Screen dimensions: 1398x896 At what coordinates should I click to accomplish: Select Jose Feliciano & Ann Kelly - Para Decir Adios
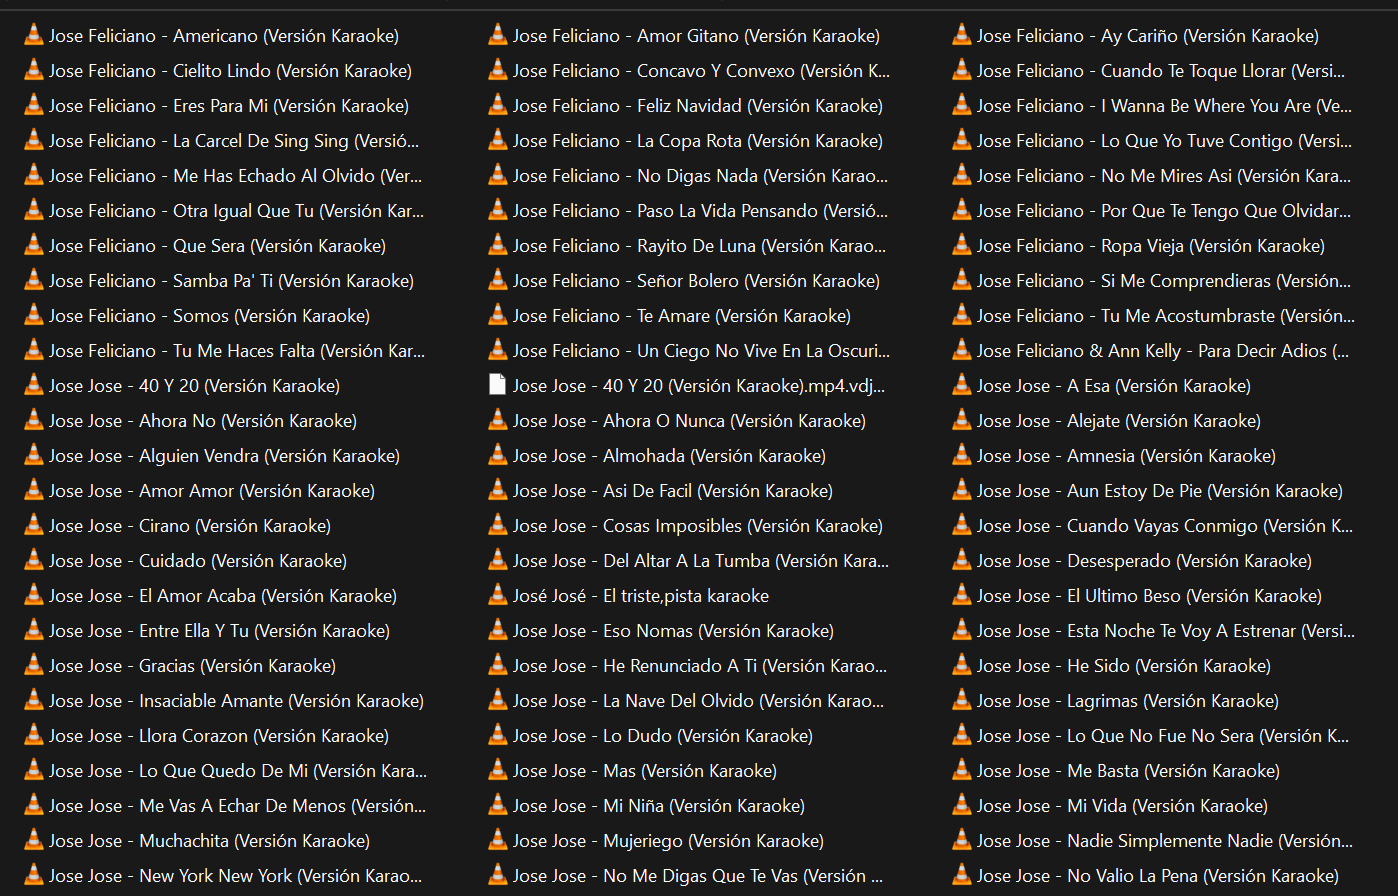[x=1162, y=351]
